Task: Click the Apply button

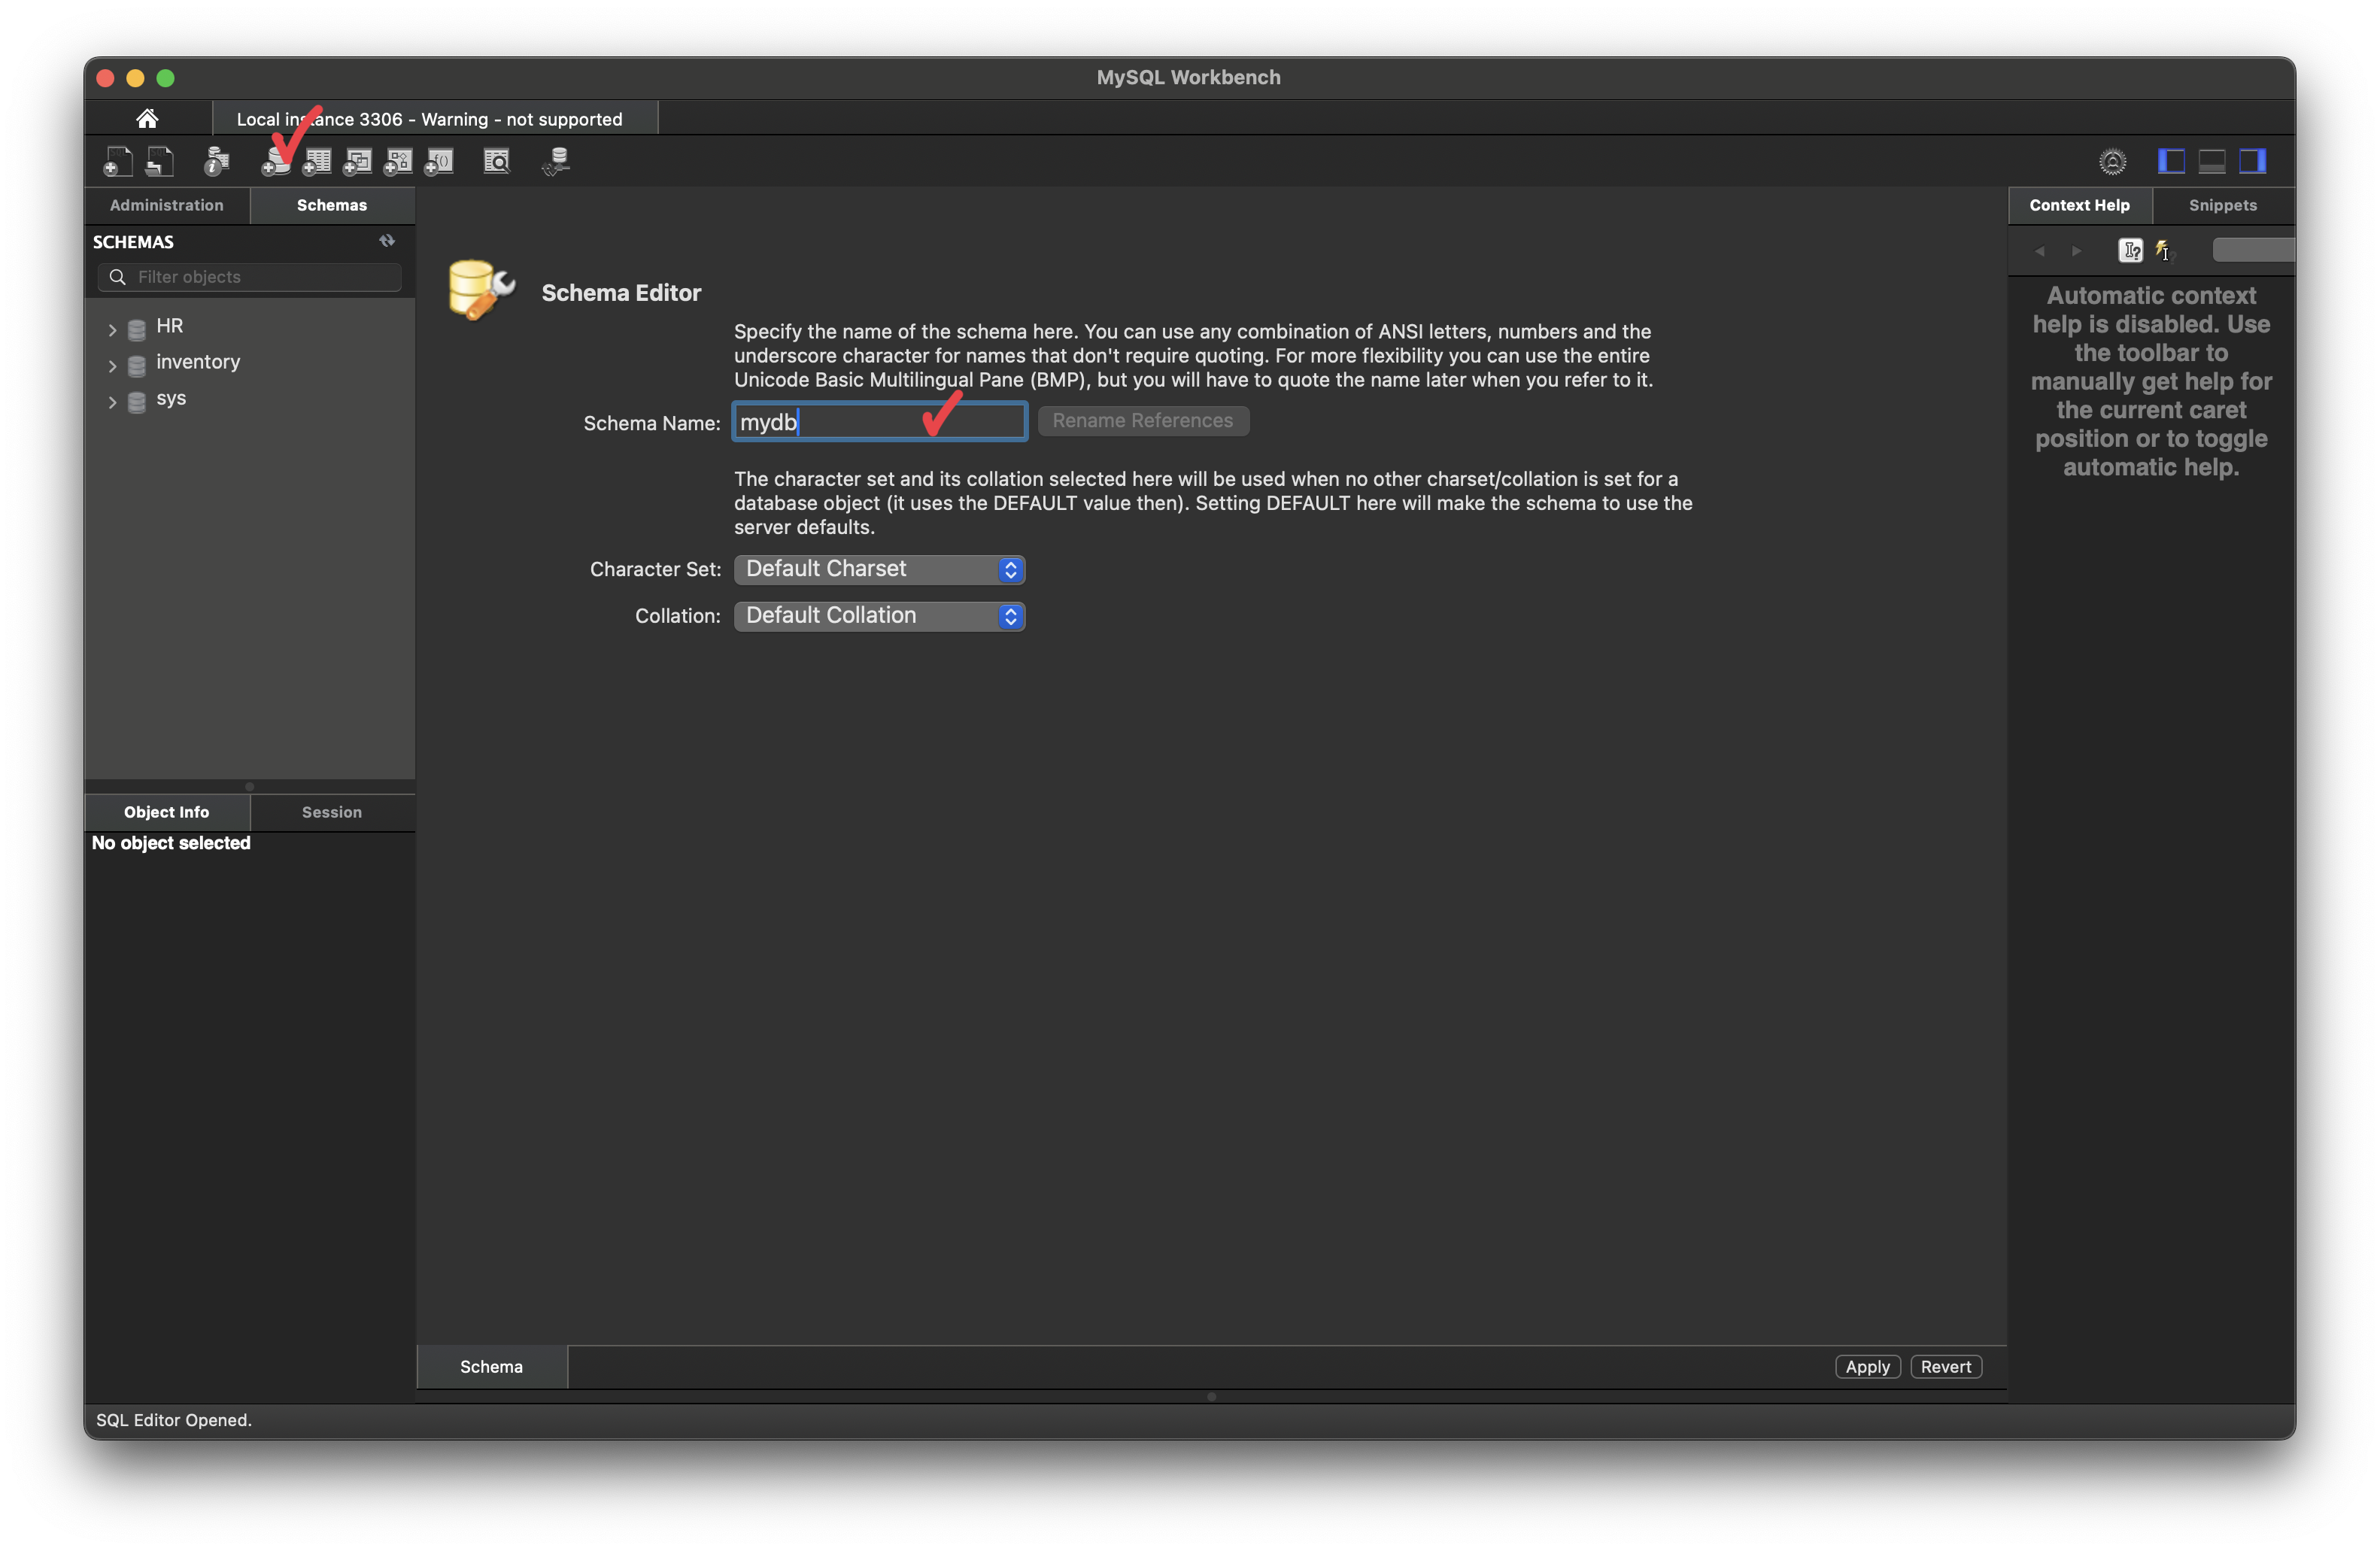Action: [1867, 1366]
